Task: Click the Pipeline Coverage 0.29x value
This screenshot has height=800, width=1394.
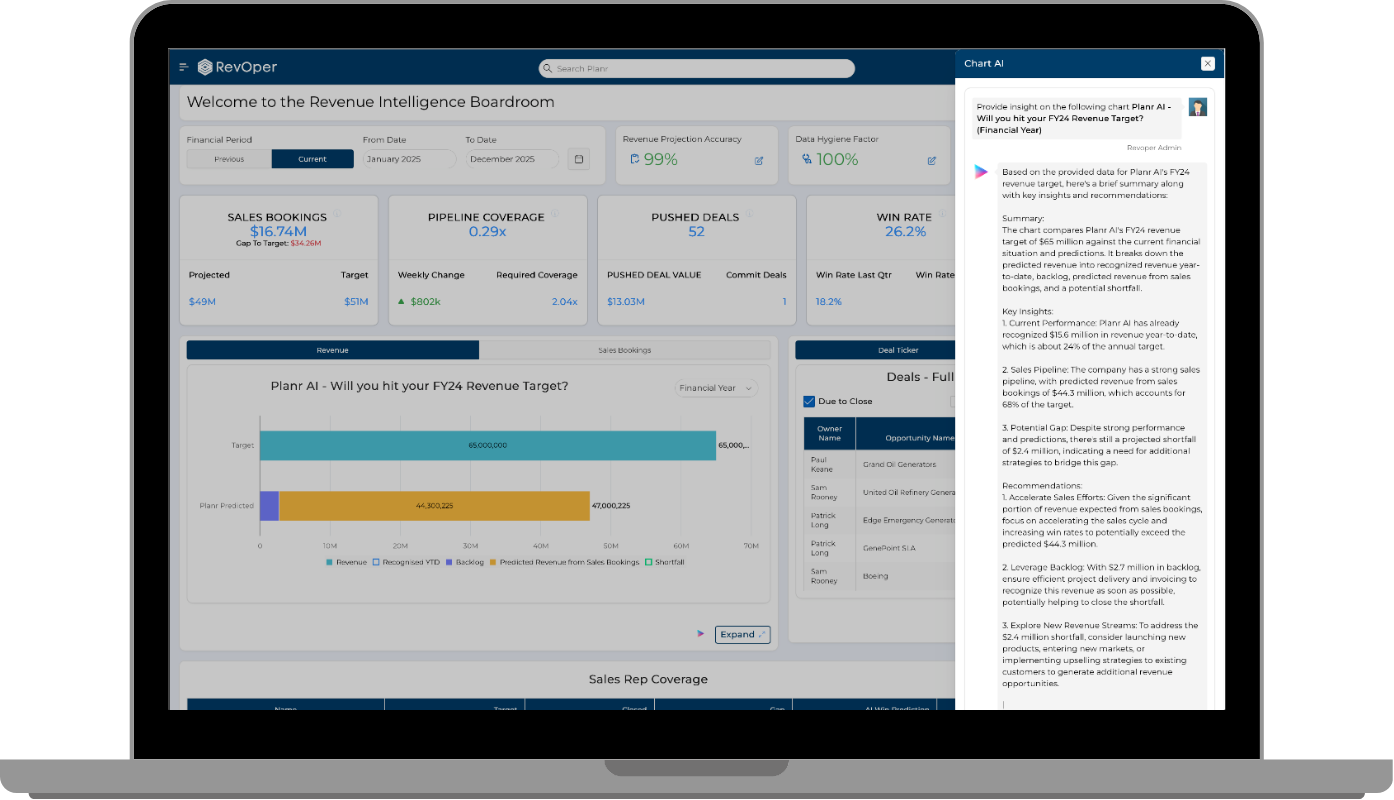Action: (487, 231)
